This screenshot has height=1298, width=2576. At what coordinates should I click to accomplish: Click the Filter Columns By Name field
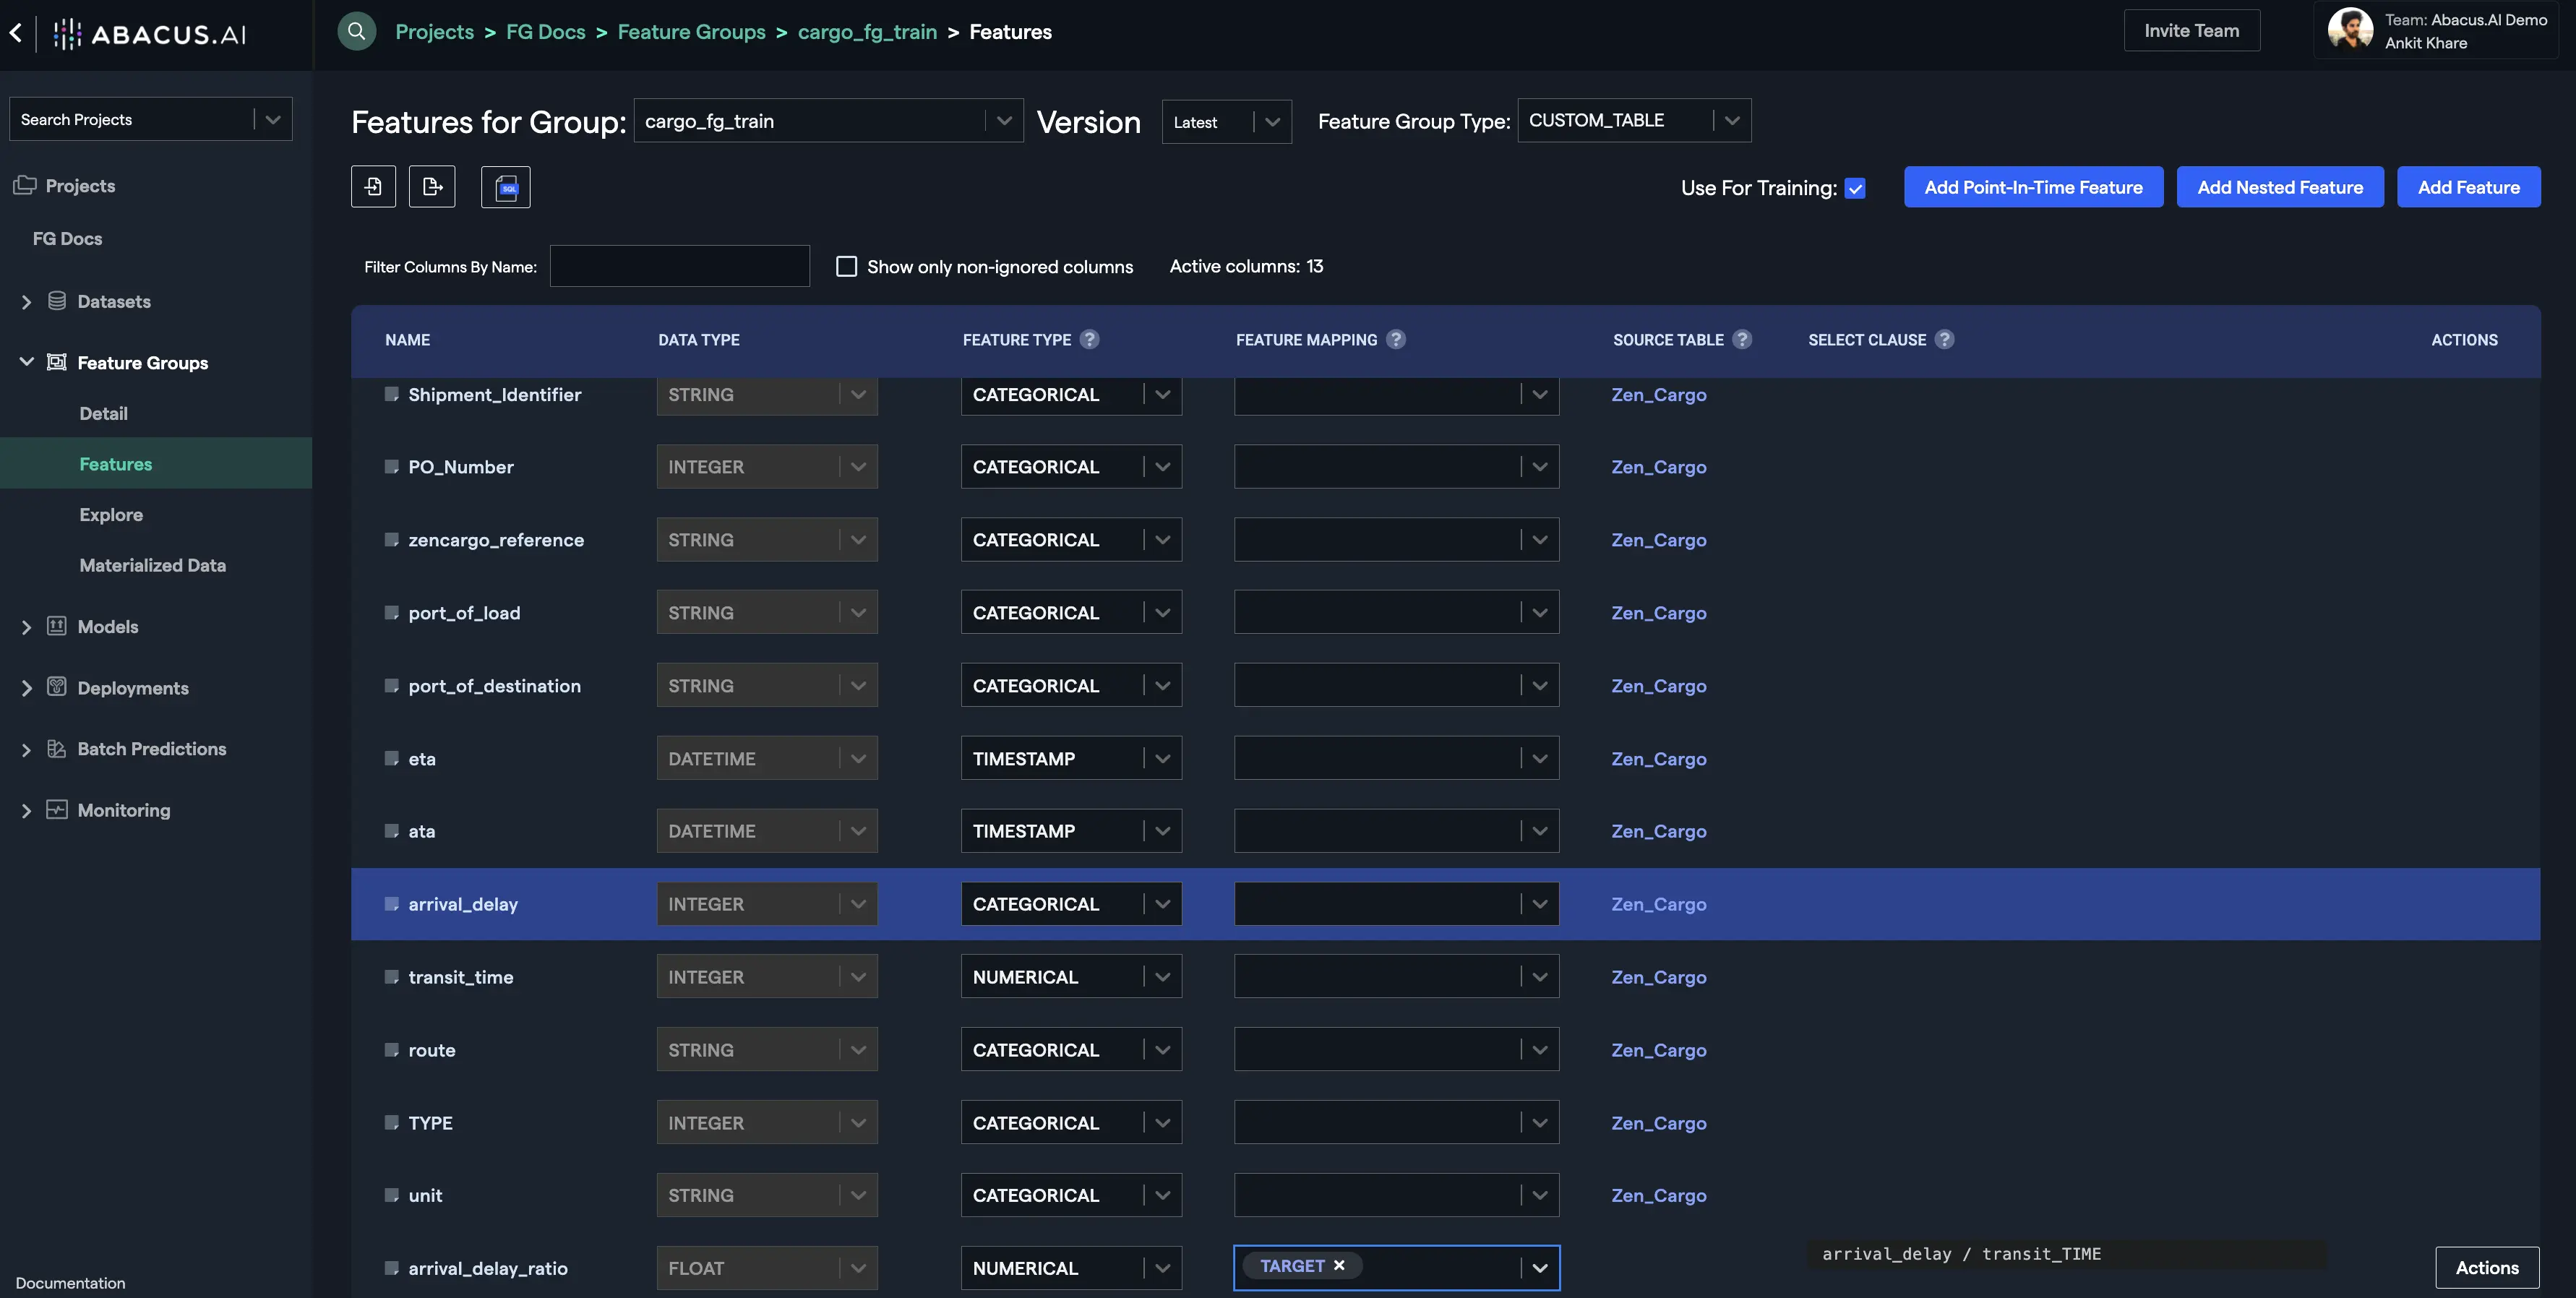(x=679, y=266)
